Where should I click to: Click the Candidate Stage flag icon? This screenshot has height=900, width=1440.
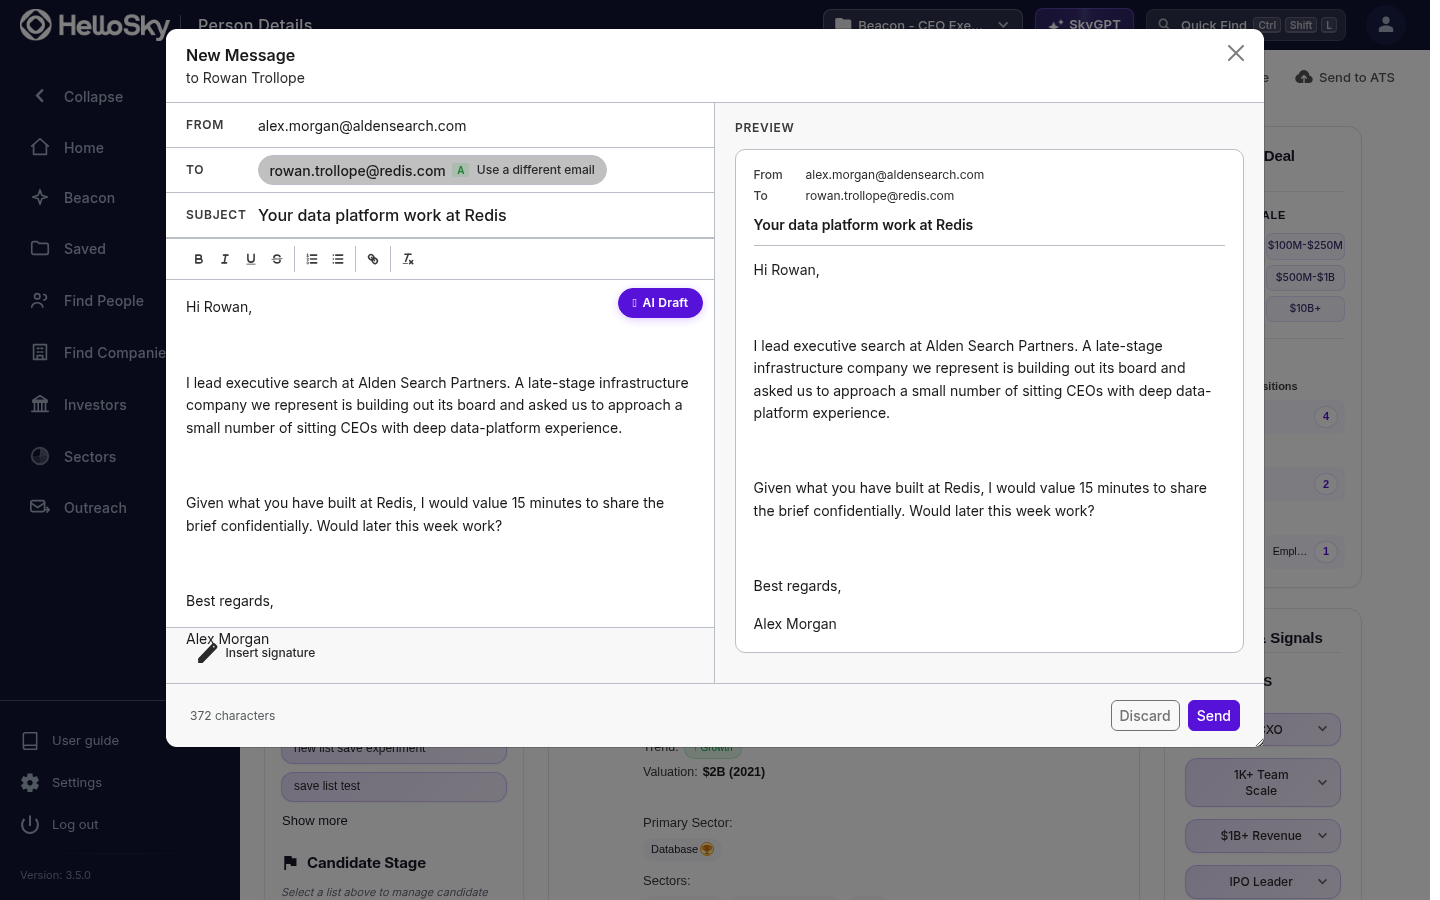(290, 863)
